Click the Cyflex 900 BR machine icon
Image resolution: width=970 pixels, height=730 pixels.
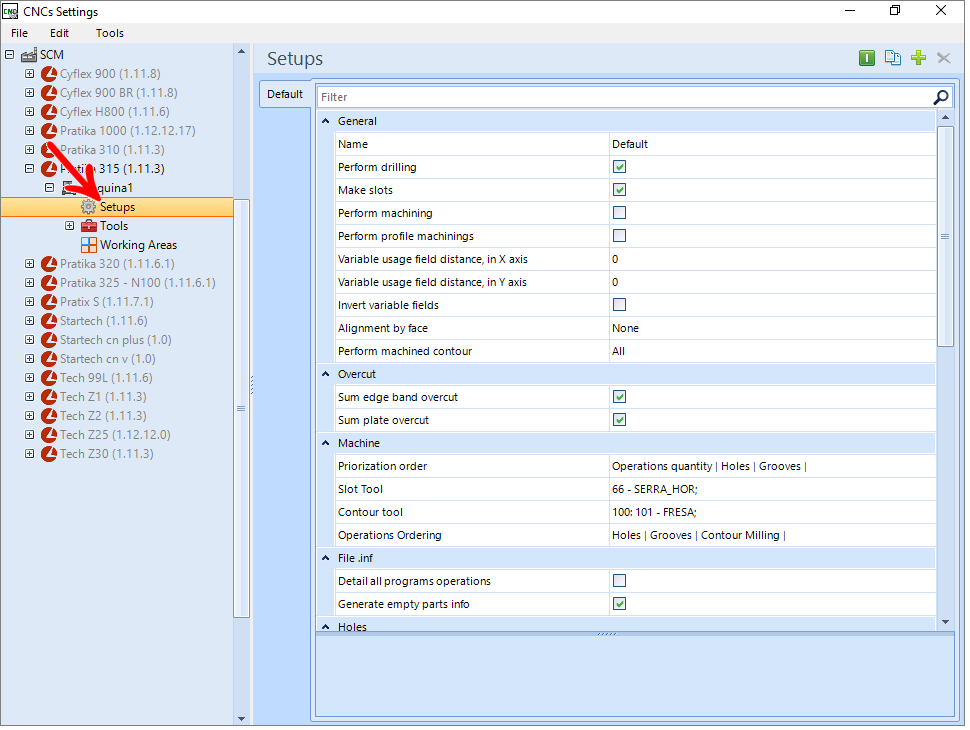click(49, 93)
